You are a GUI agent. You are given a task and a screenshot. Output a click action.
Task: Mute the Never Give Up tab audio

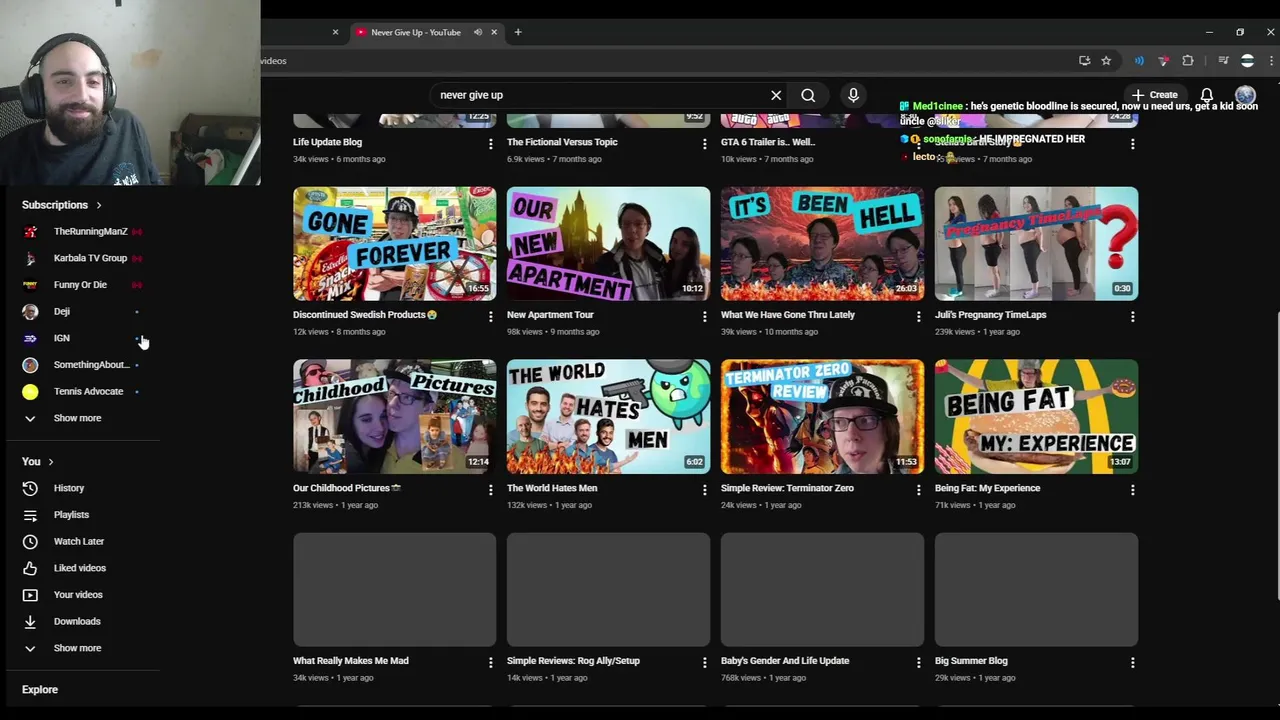pyautogui.click(x=477, y=32)
